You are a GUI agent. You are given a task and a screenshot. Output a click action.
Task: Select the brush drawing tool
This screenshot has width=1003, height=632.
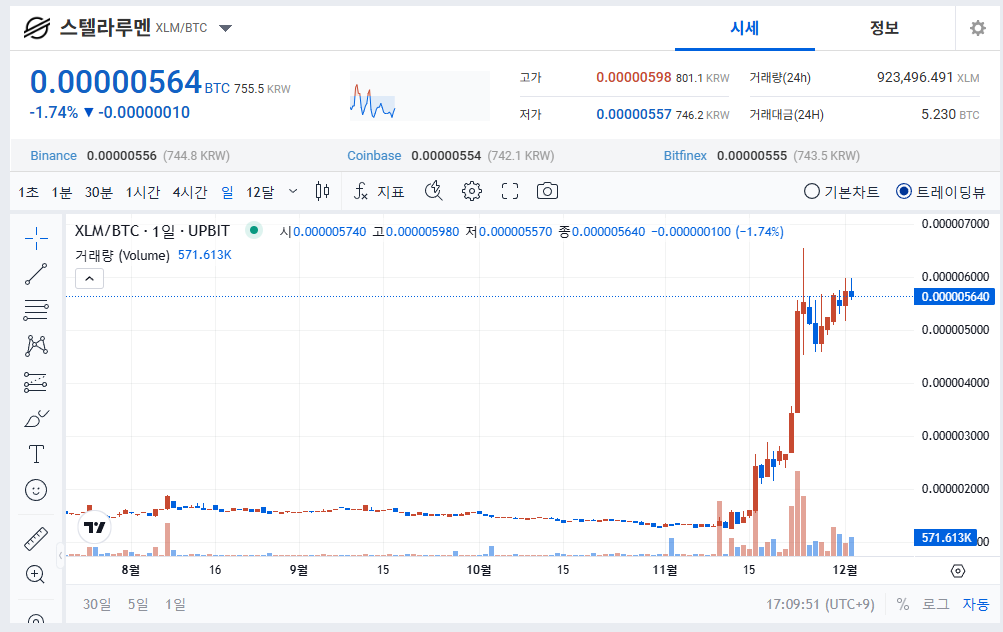pos(36,418)
